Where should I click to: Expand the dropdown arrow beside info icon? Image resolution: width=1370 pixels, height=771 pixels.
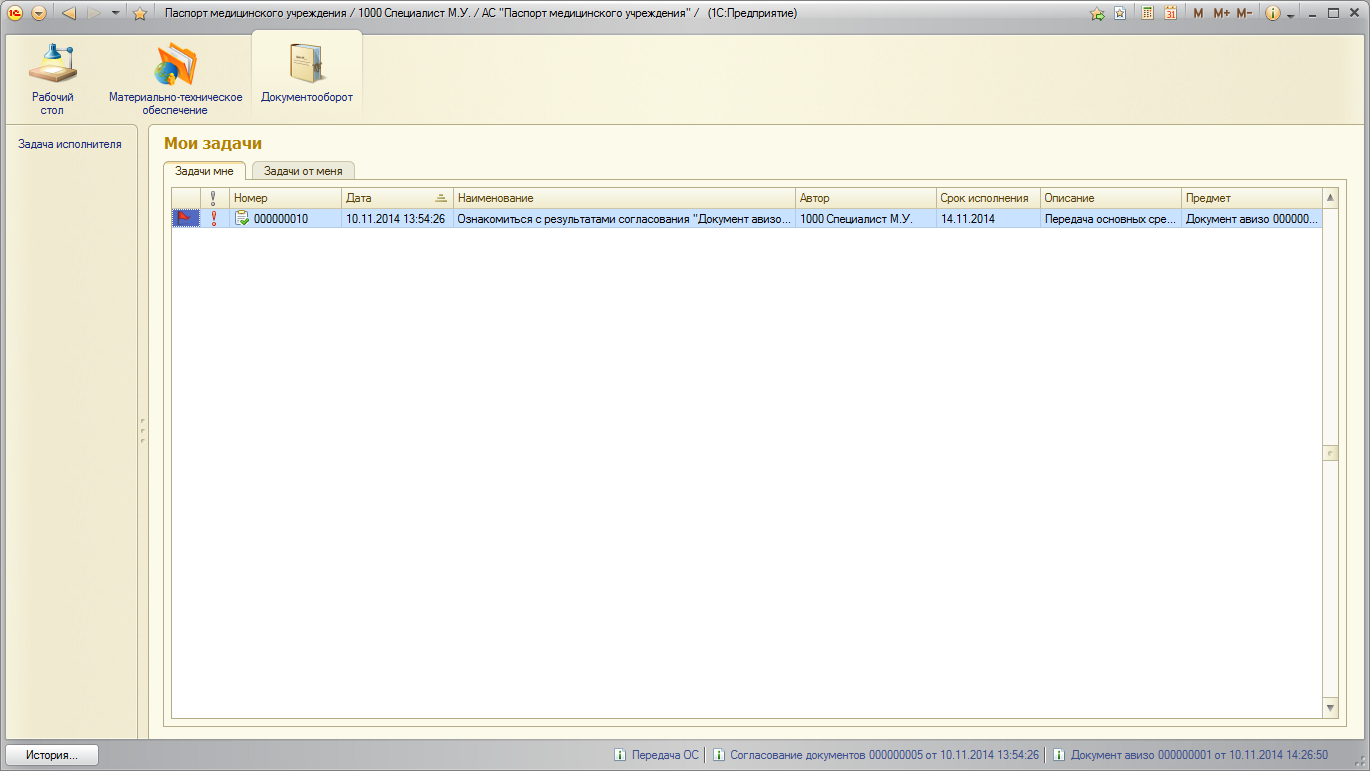click(x=1290, y=15)
